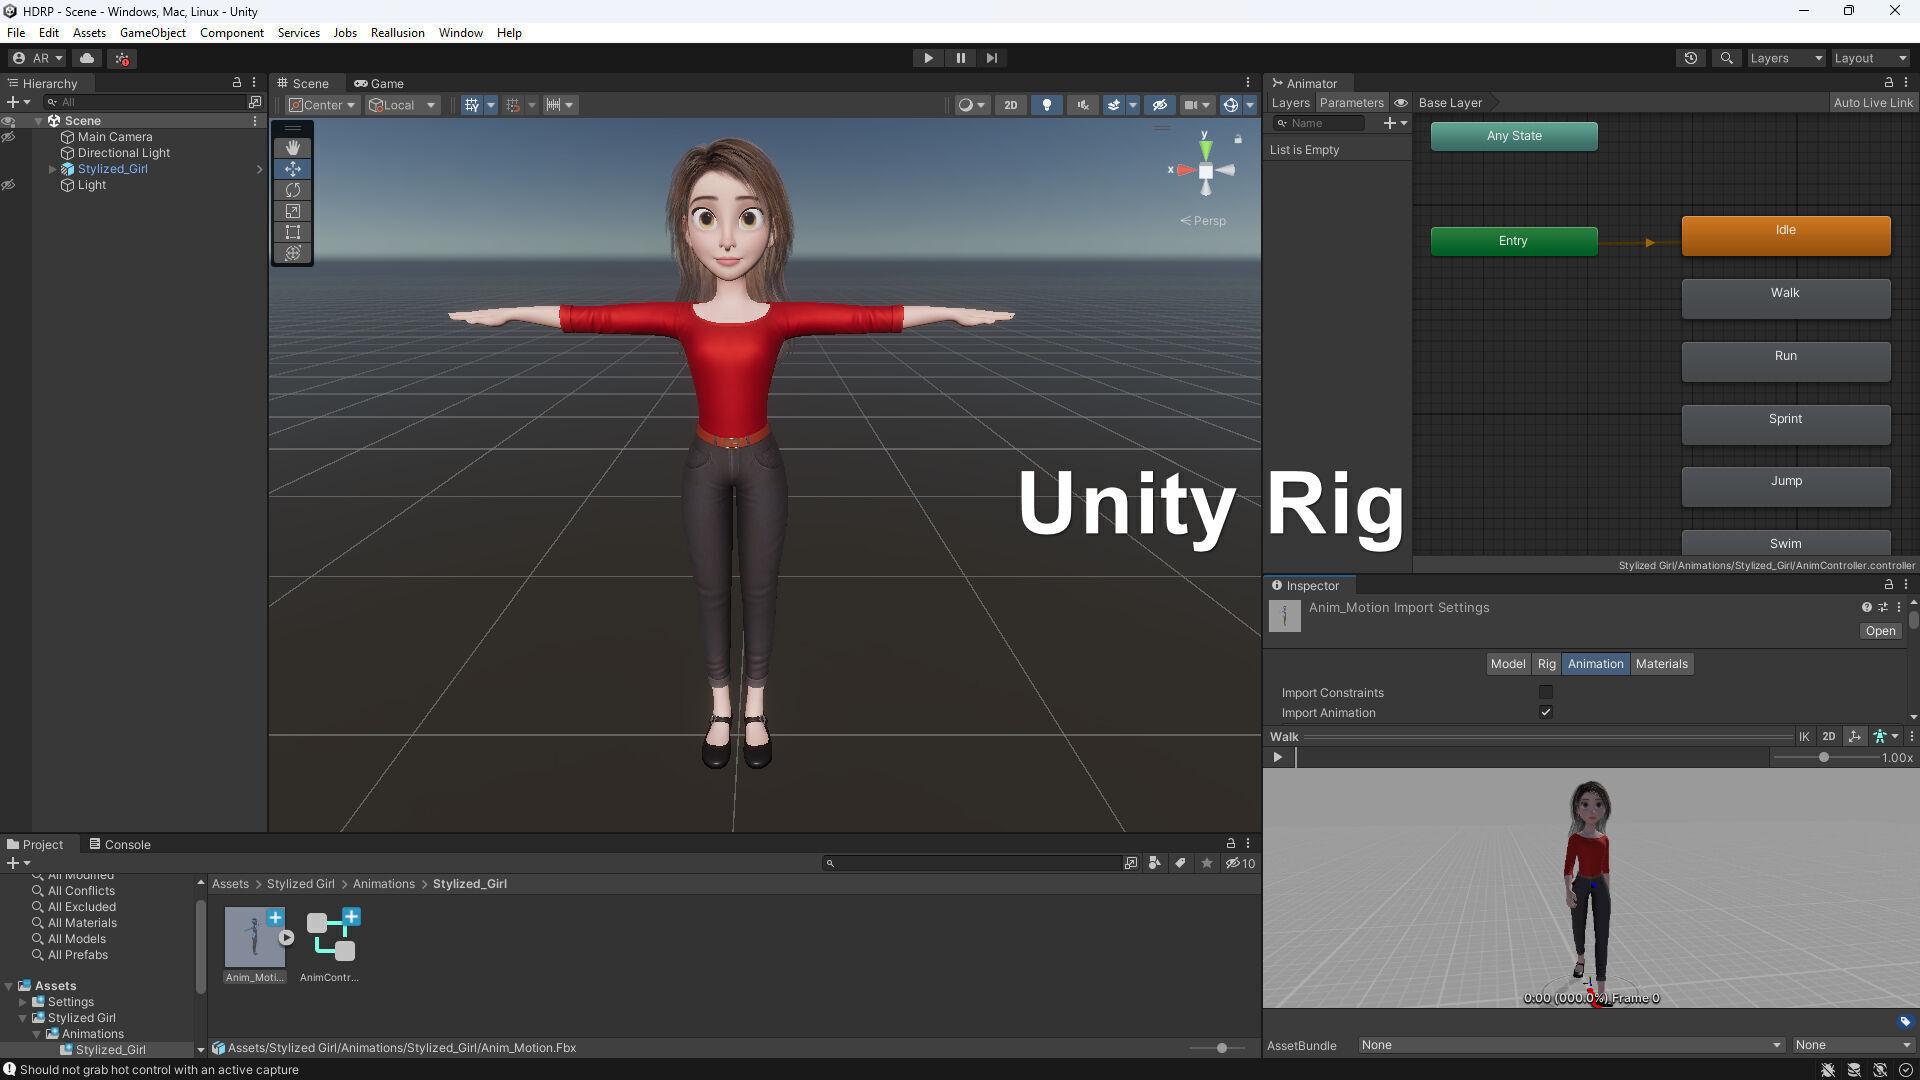Toggle 2D view in Scene toolbar
The width and height of the screenshot is (1920, 1080).
click(1010, 105)
